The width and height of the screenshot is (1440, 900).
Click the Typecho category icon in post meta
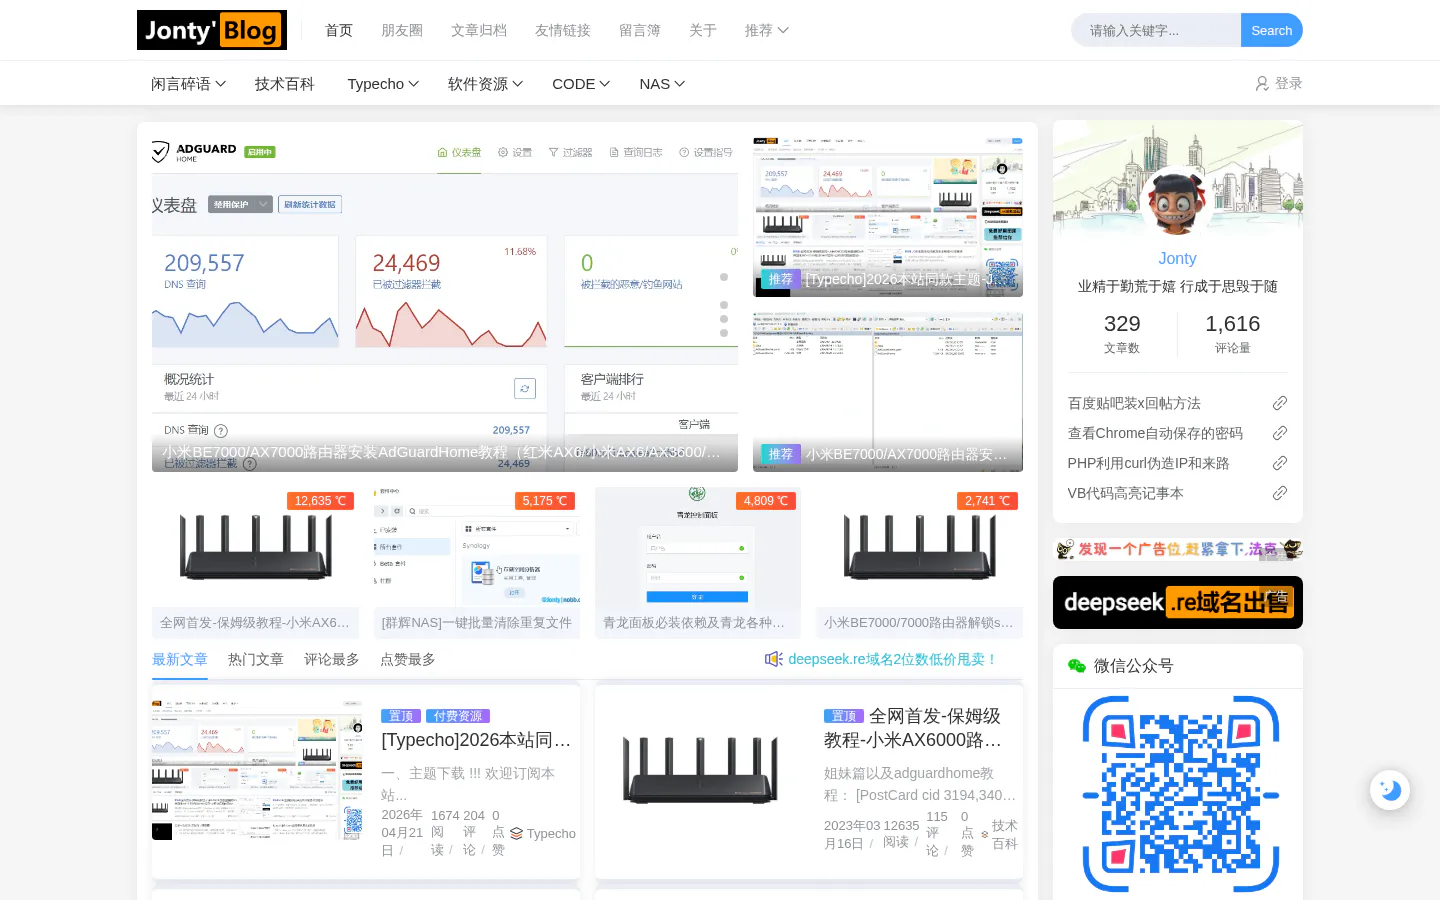(x=516, y=834)
